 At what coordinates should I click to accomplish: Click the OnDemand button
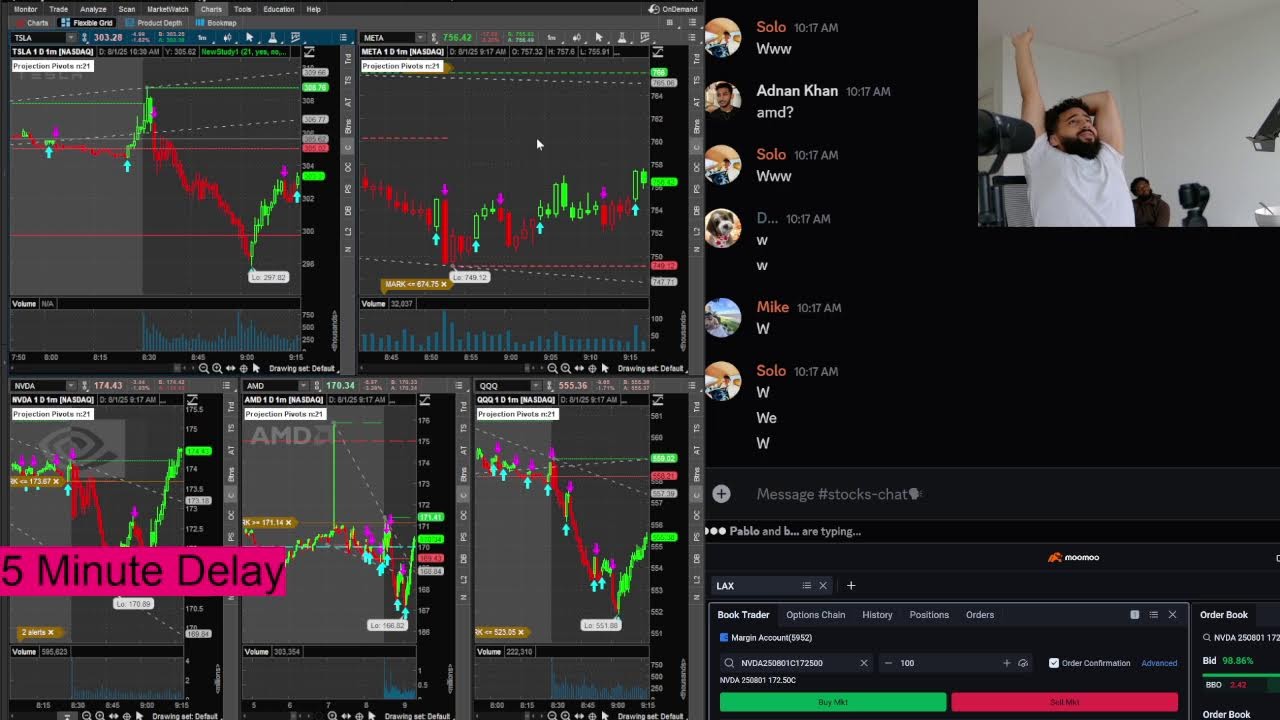point(673,9)
